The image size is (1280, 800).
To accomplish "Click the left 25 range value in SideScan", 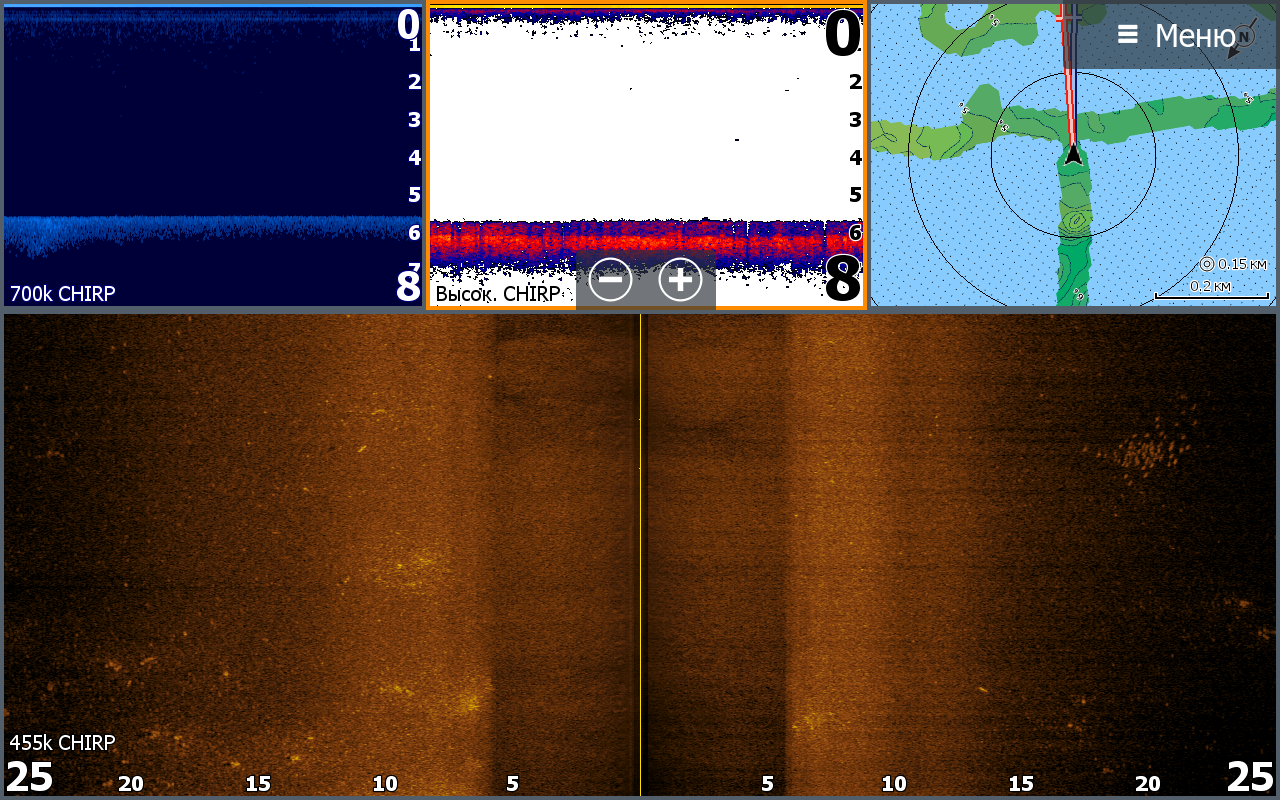I will tap(29, 777).
